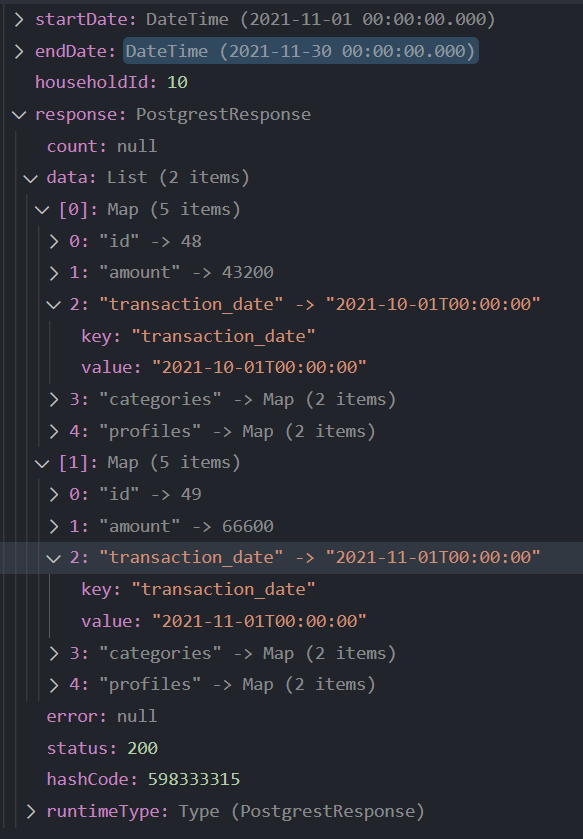Screen dimensions: 583x839
Task: Expand the amount 43200 entry
Action: click(56, 272)
